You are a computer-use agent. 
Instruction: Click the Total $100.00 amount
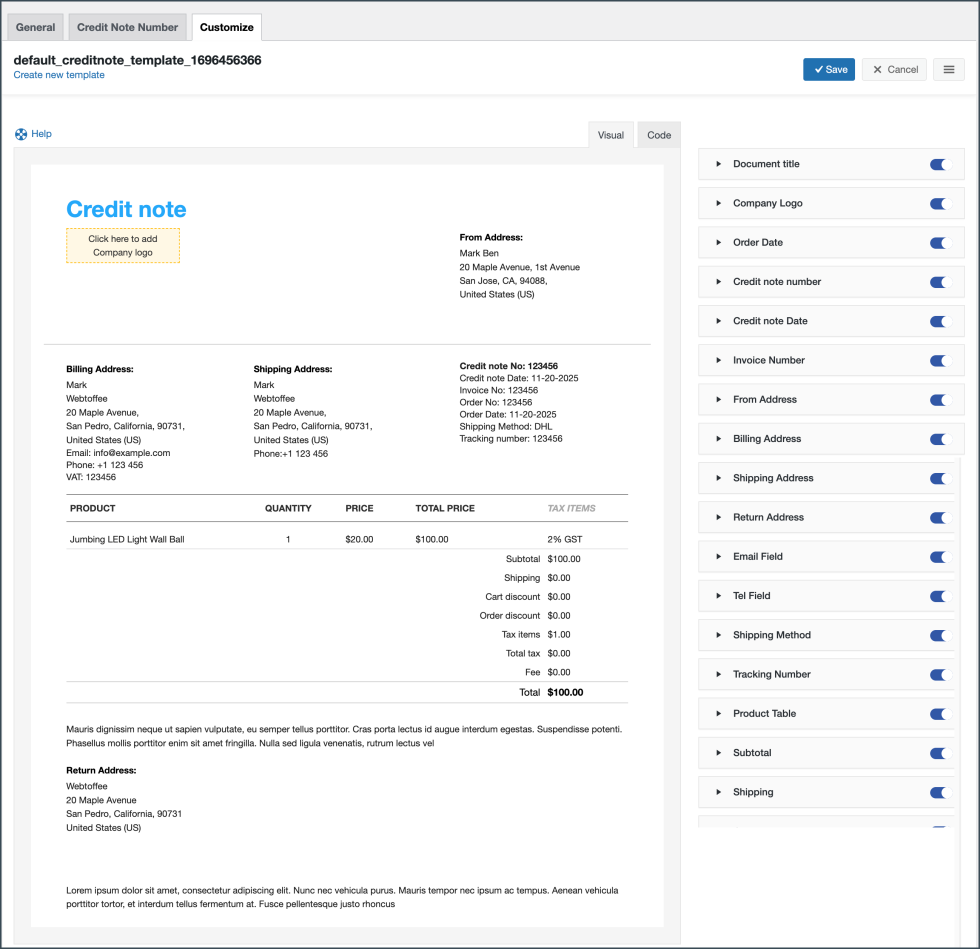pyautogui.click(x=565, y=693)
